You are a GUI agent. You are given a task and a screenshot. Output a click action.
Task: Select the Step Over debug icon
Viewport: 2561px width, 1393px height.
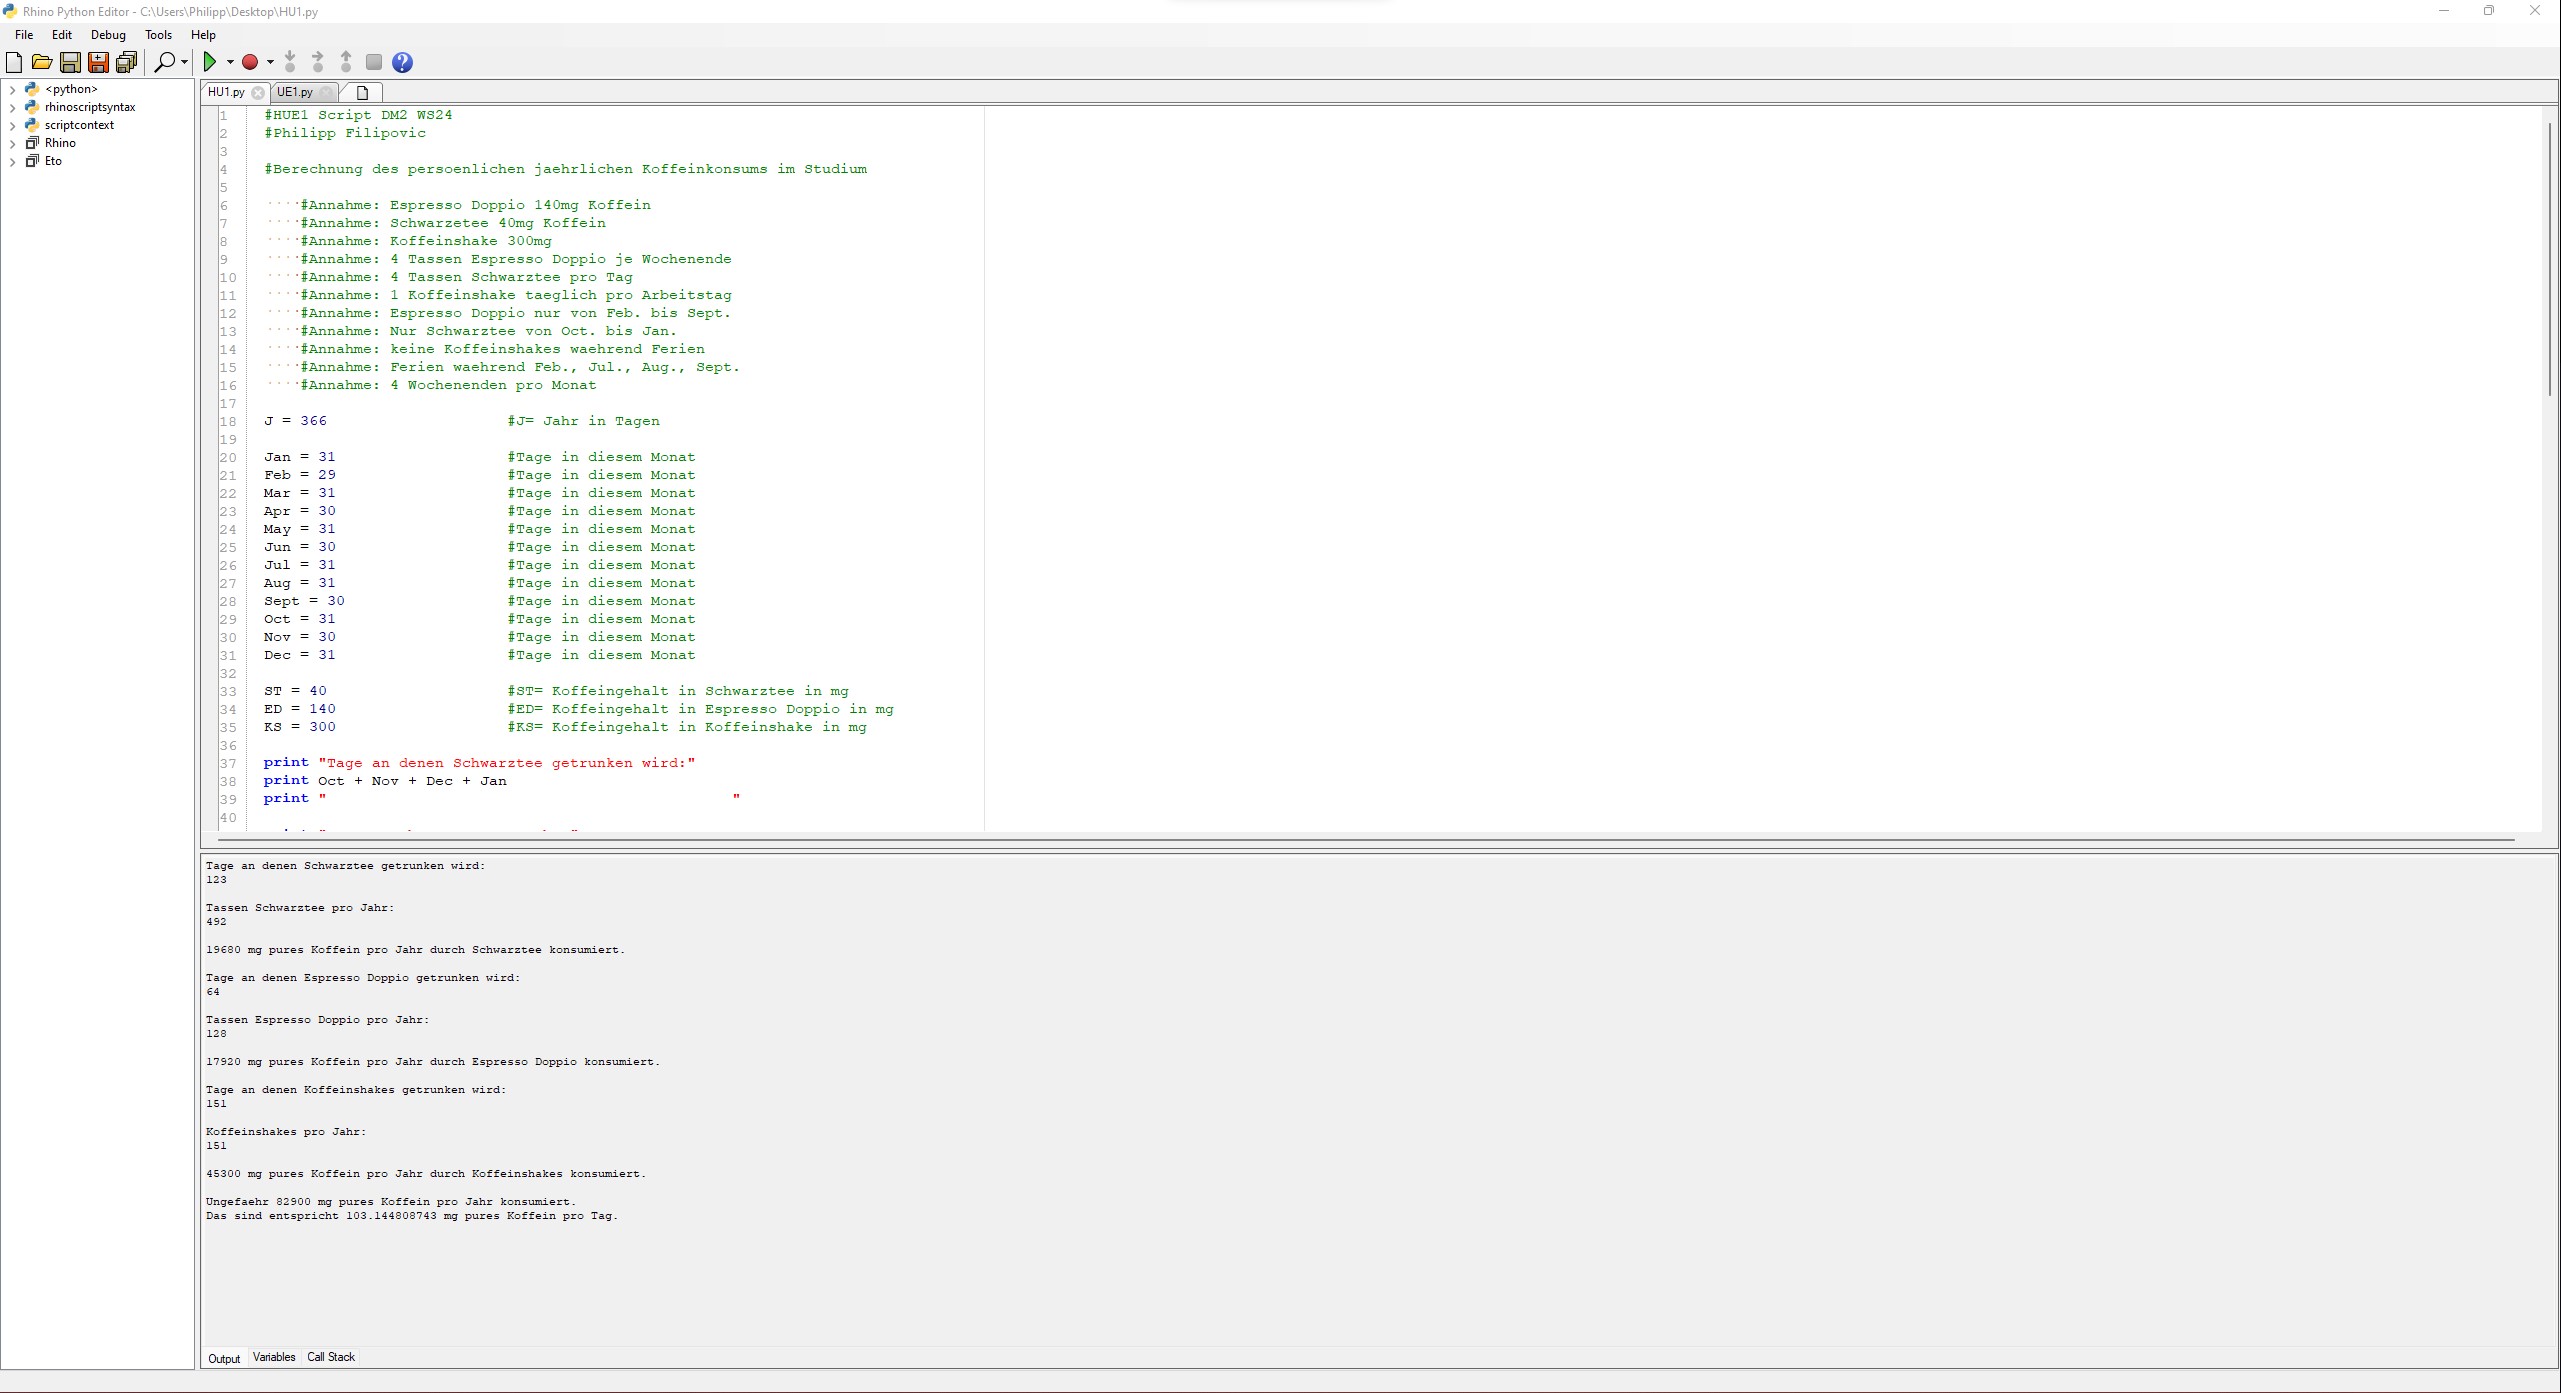click(317, 62)
